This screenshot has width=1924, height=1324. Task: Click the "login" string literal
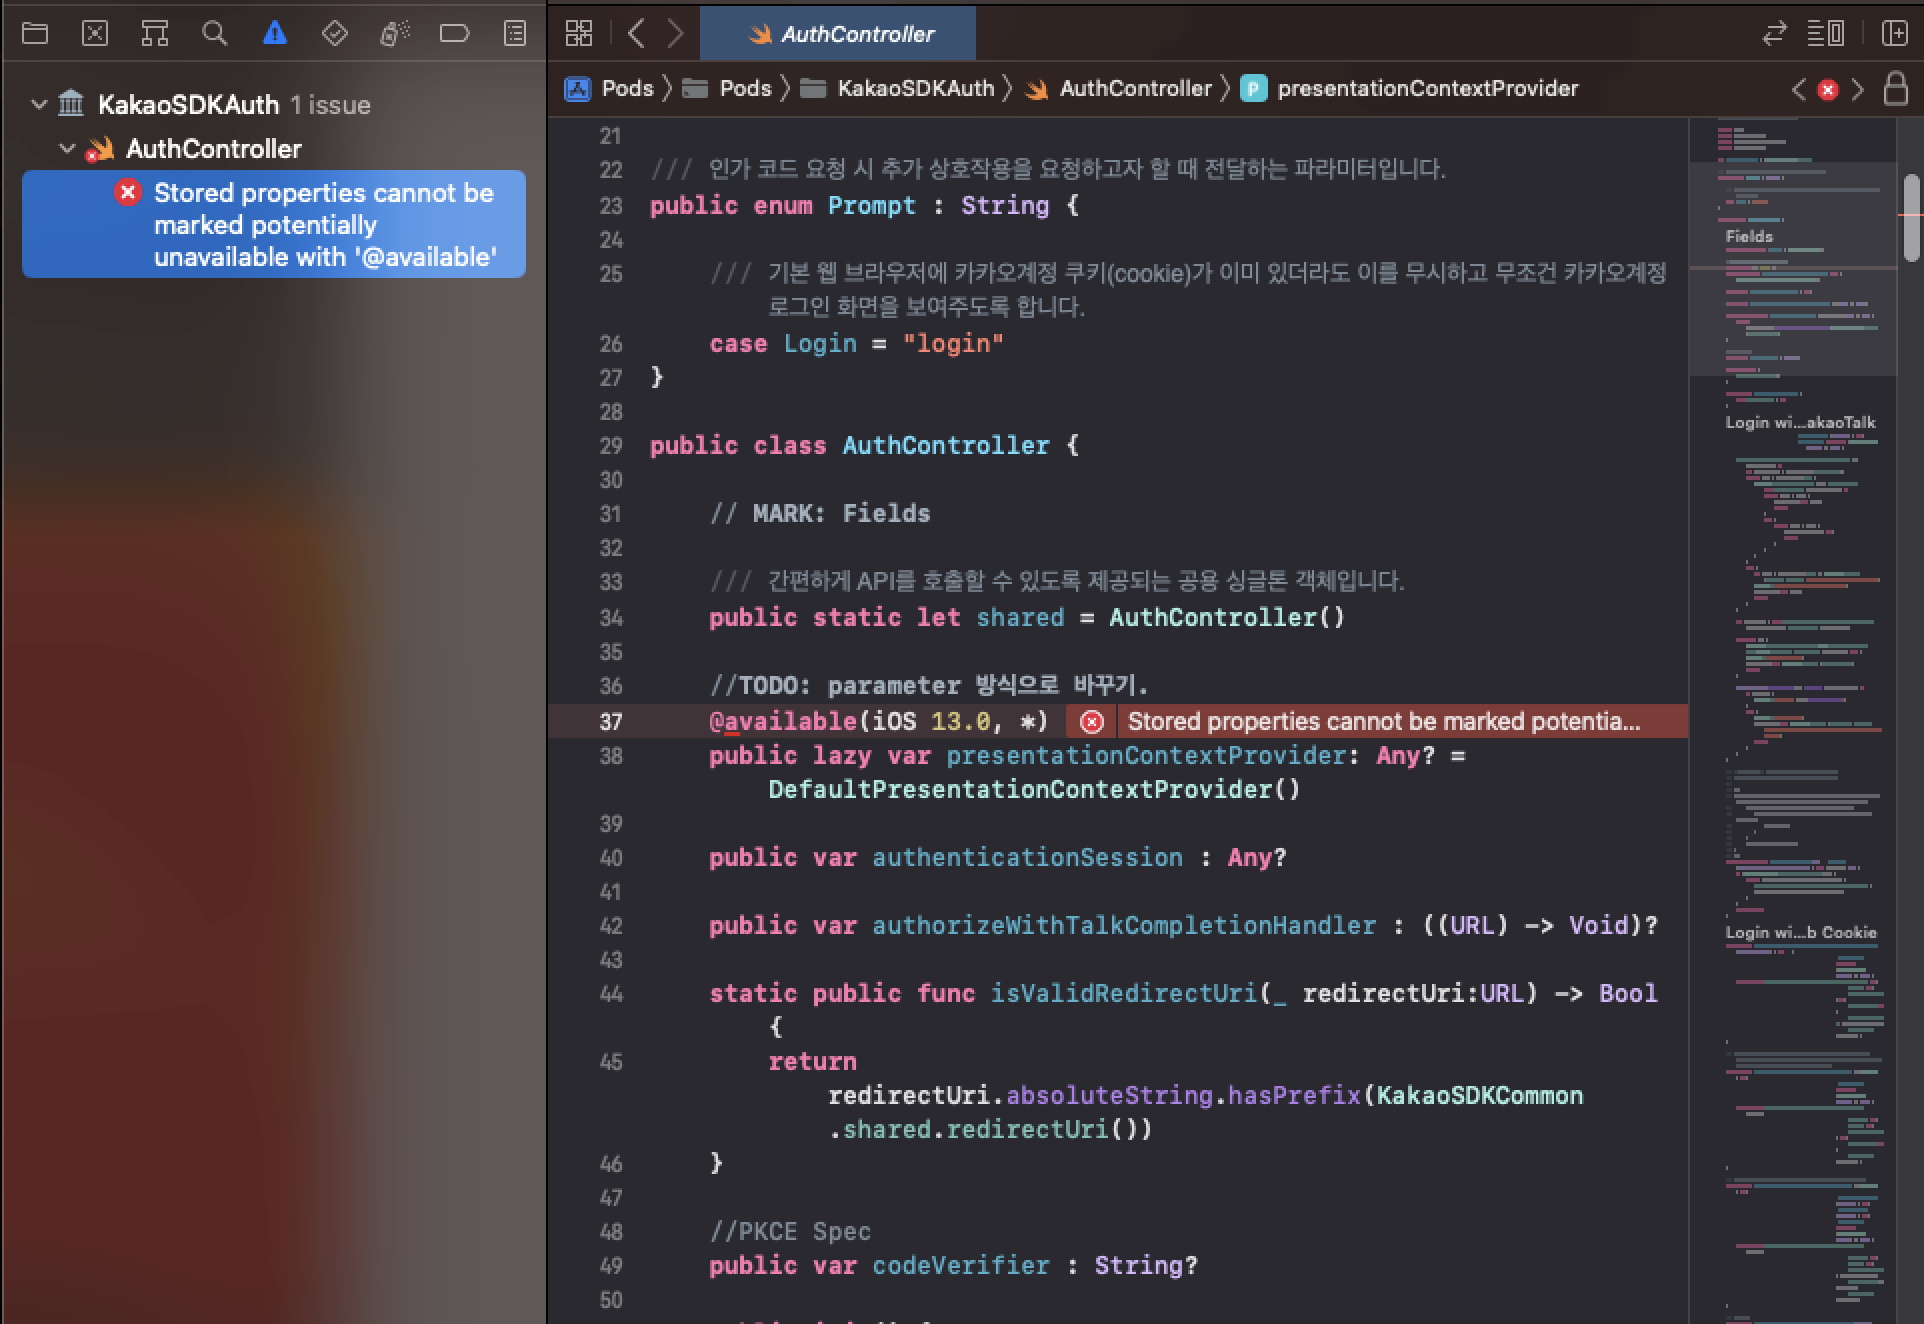(x=953, y=343)
